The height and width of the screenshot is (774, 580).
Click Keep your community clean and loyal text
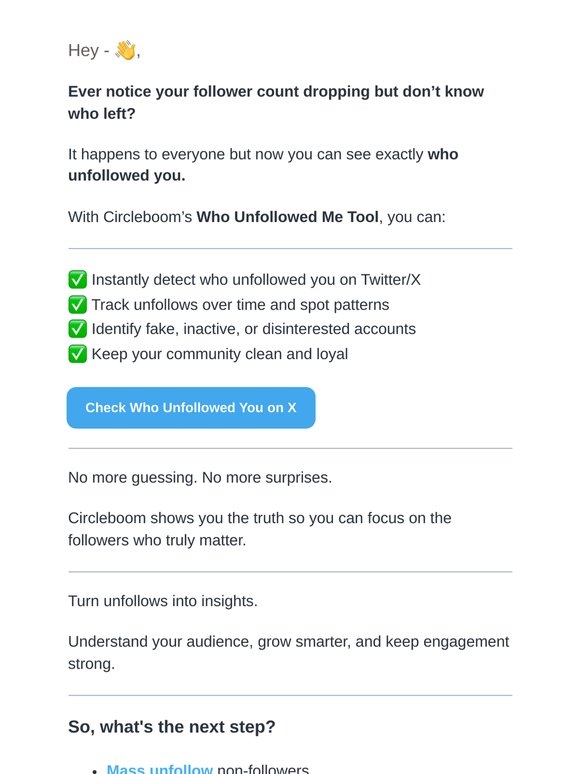coord(220,354)
